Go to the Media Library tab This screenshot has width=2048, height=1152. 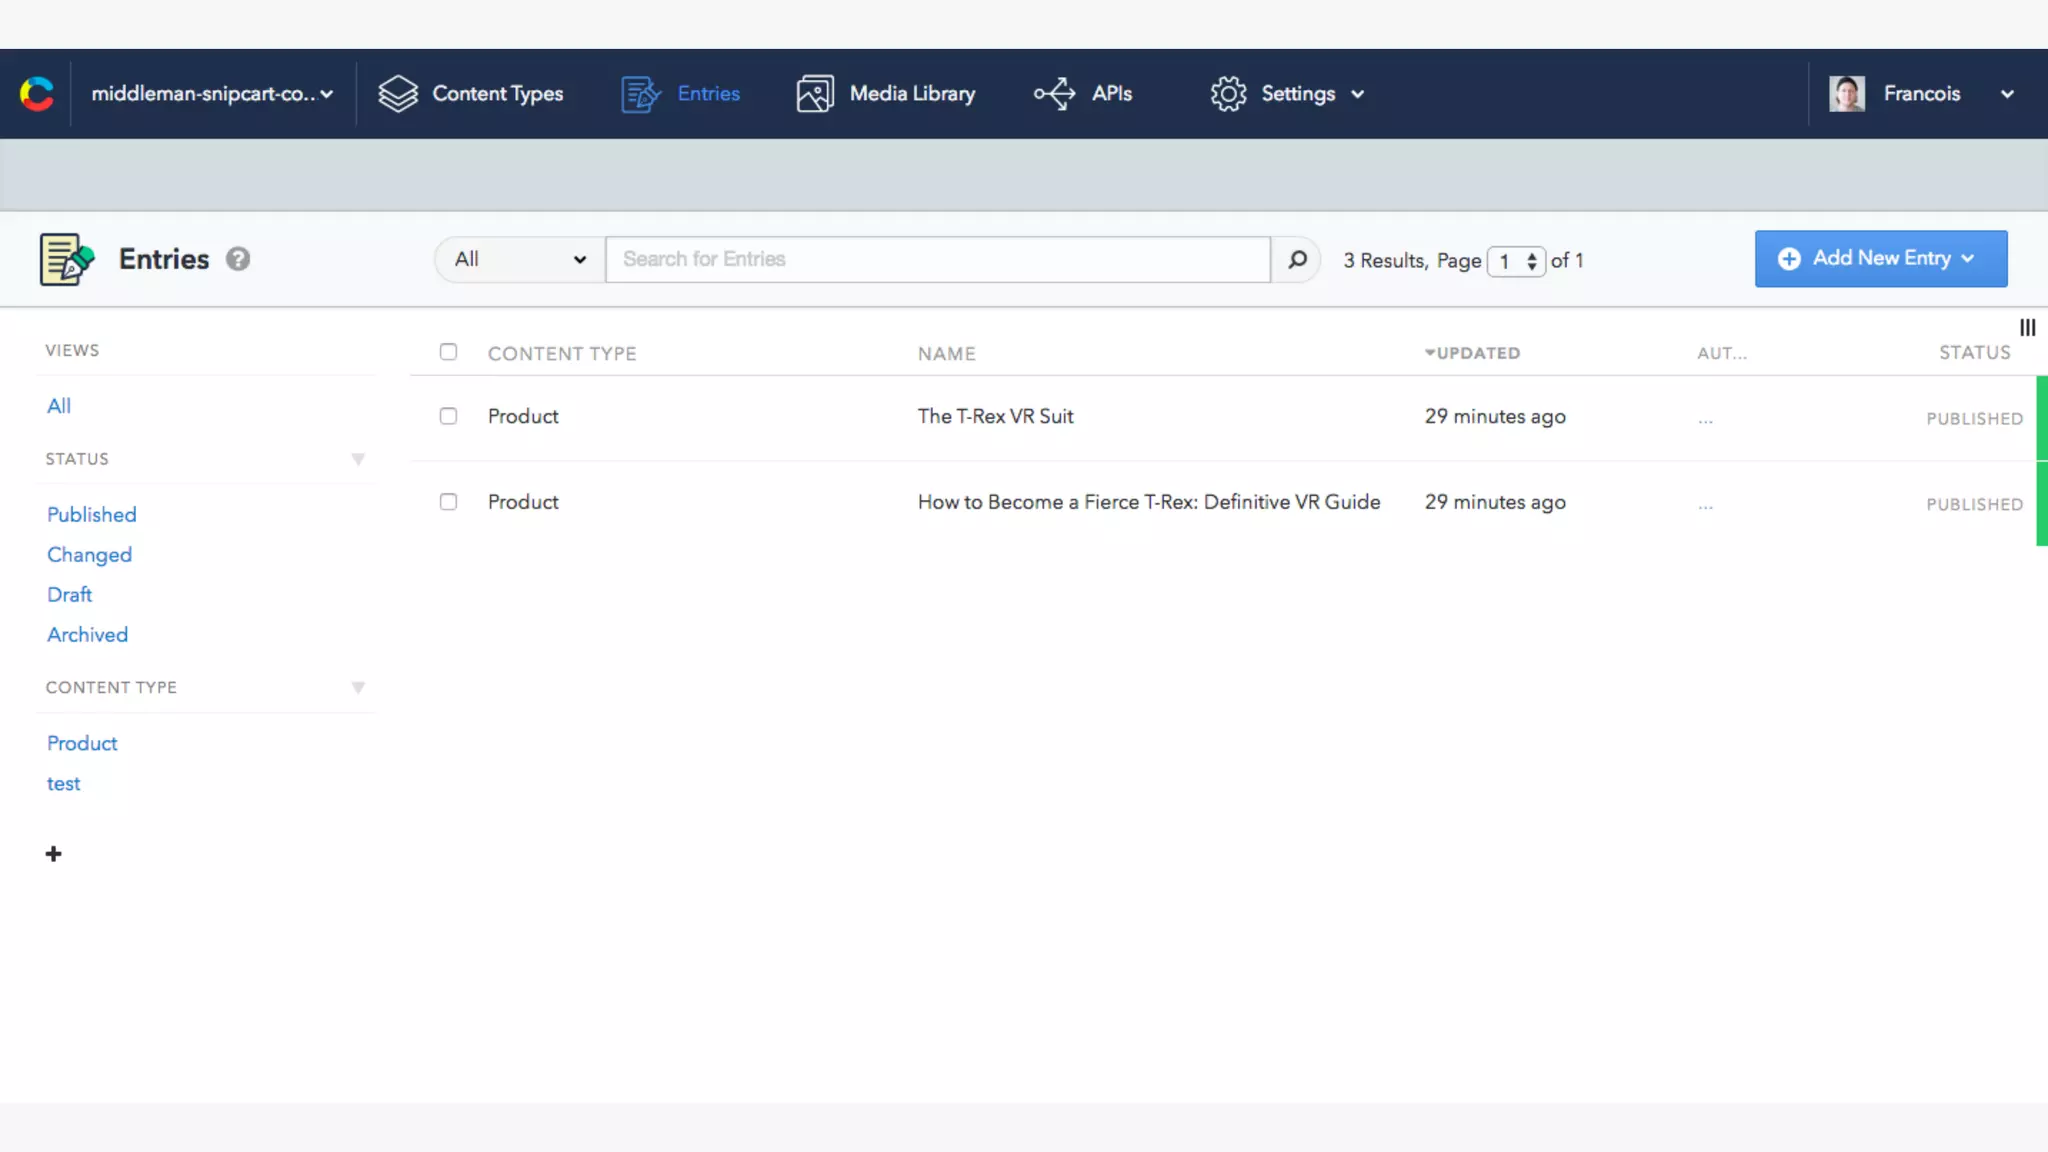[886, 94]
